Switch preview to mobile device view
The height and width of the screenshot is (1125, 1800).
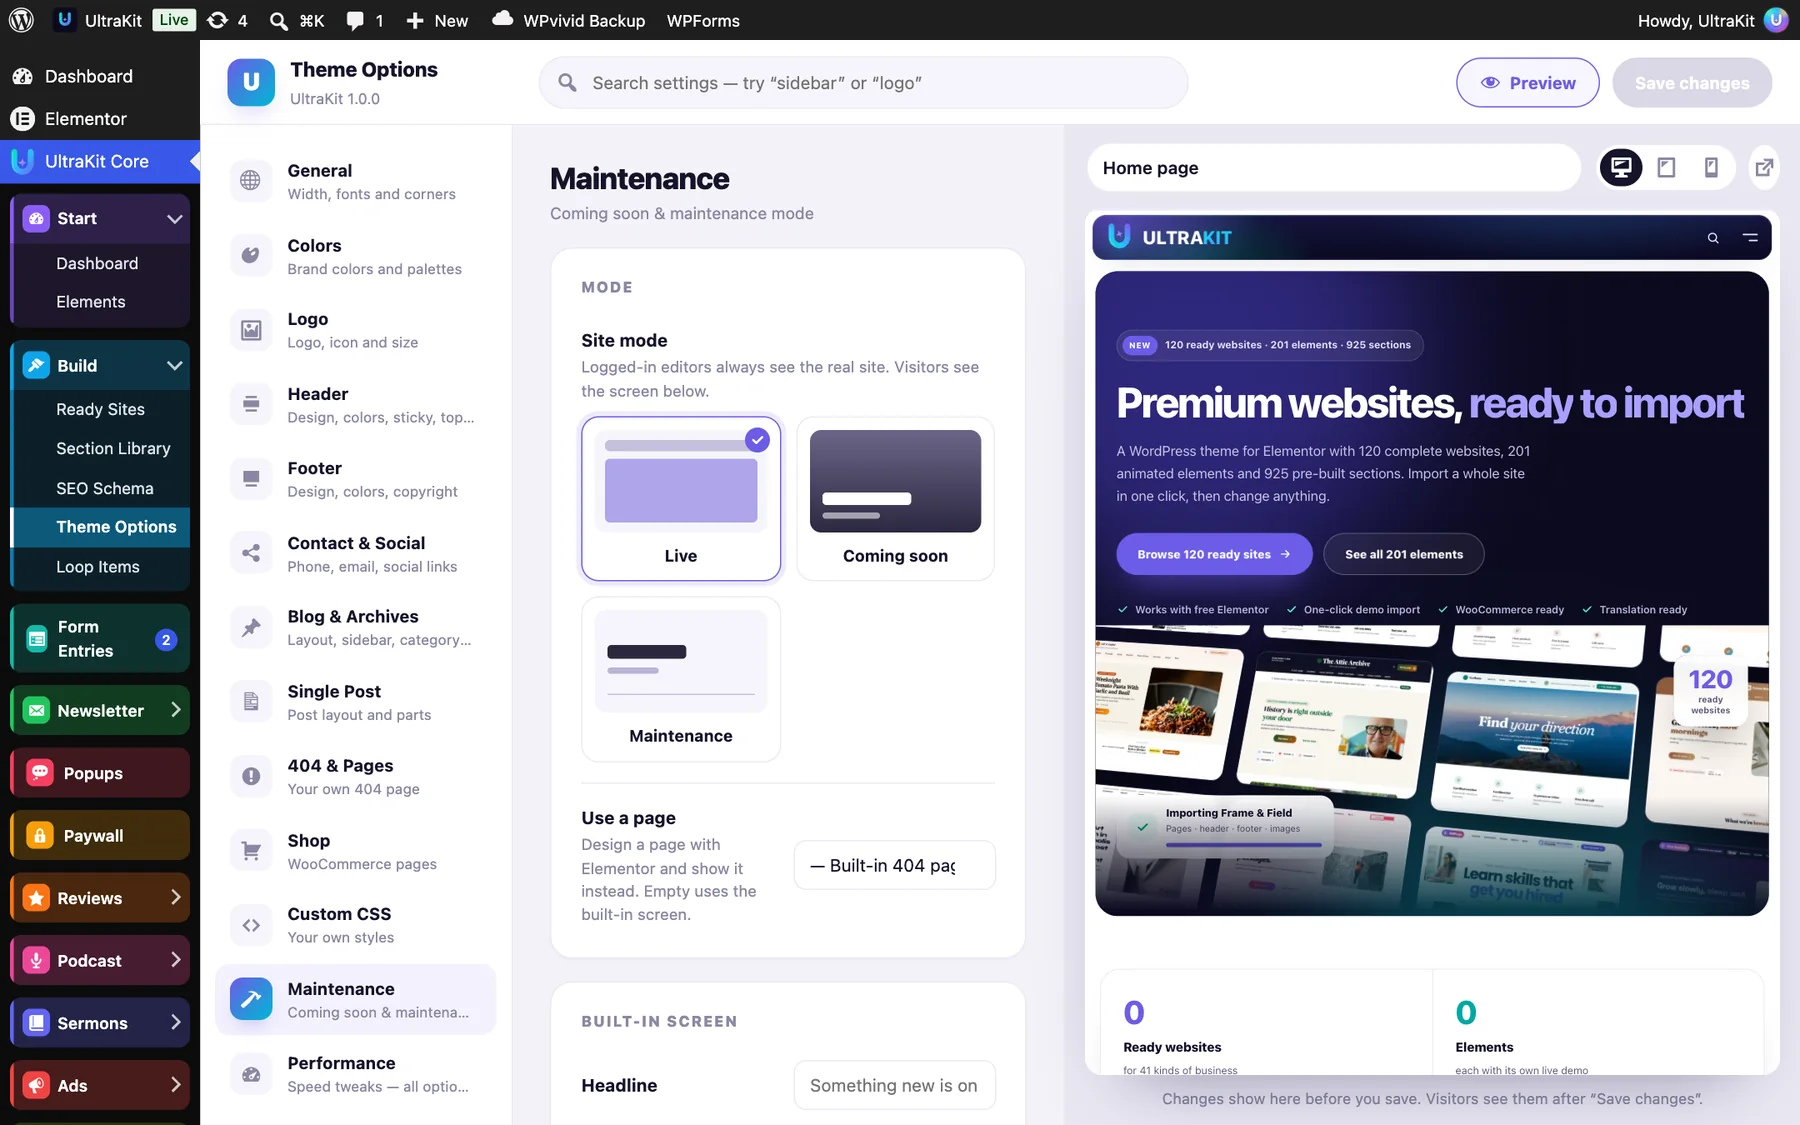click(x=1711, y=168)
